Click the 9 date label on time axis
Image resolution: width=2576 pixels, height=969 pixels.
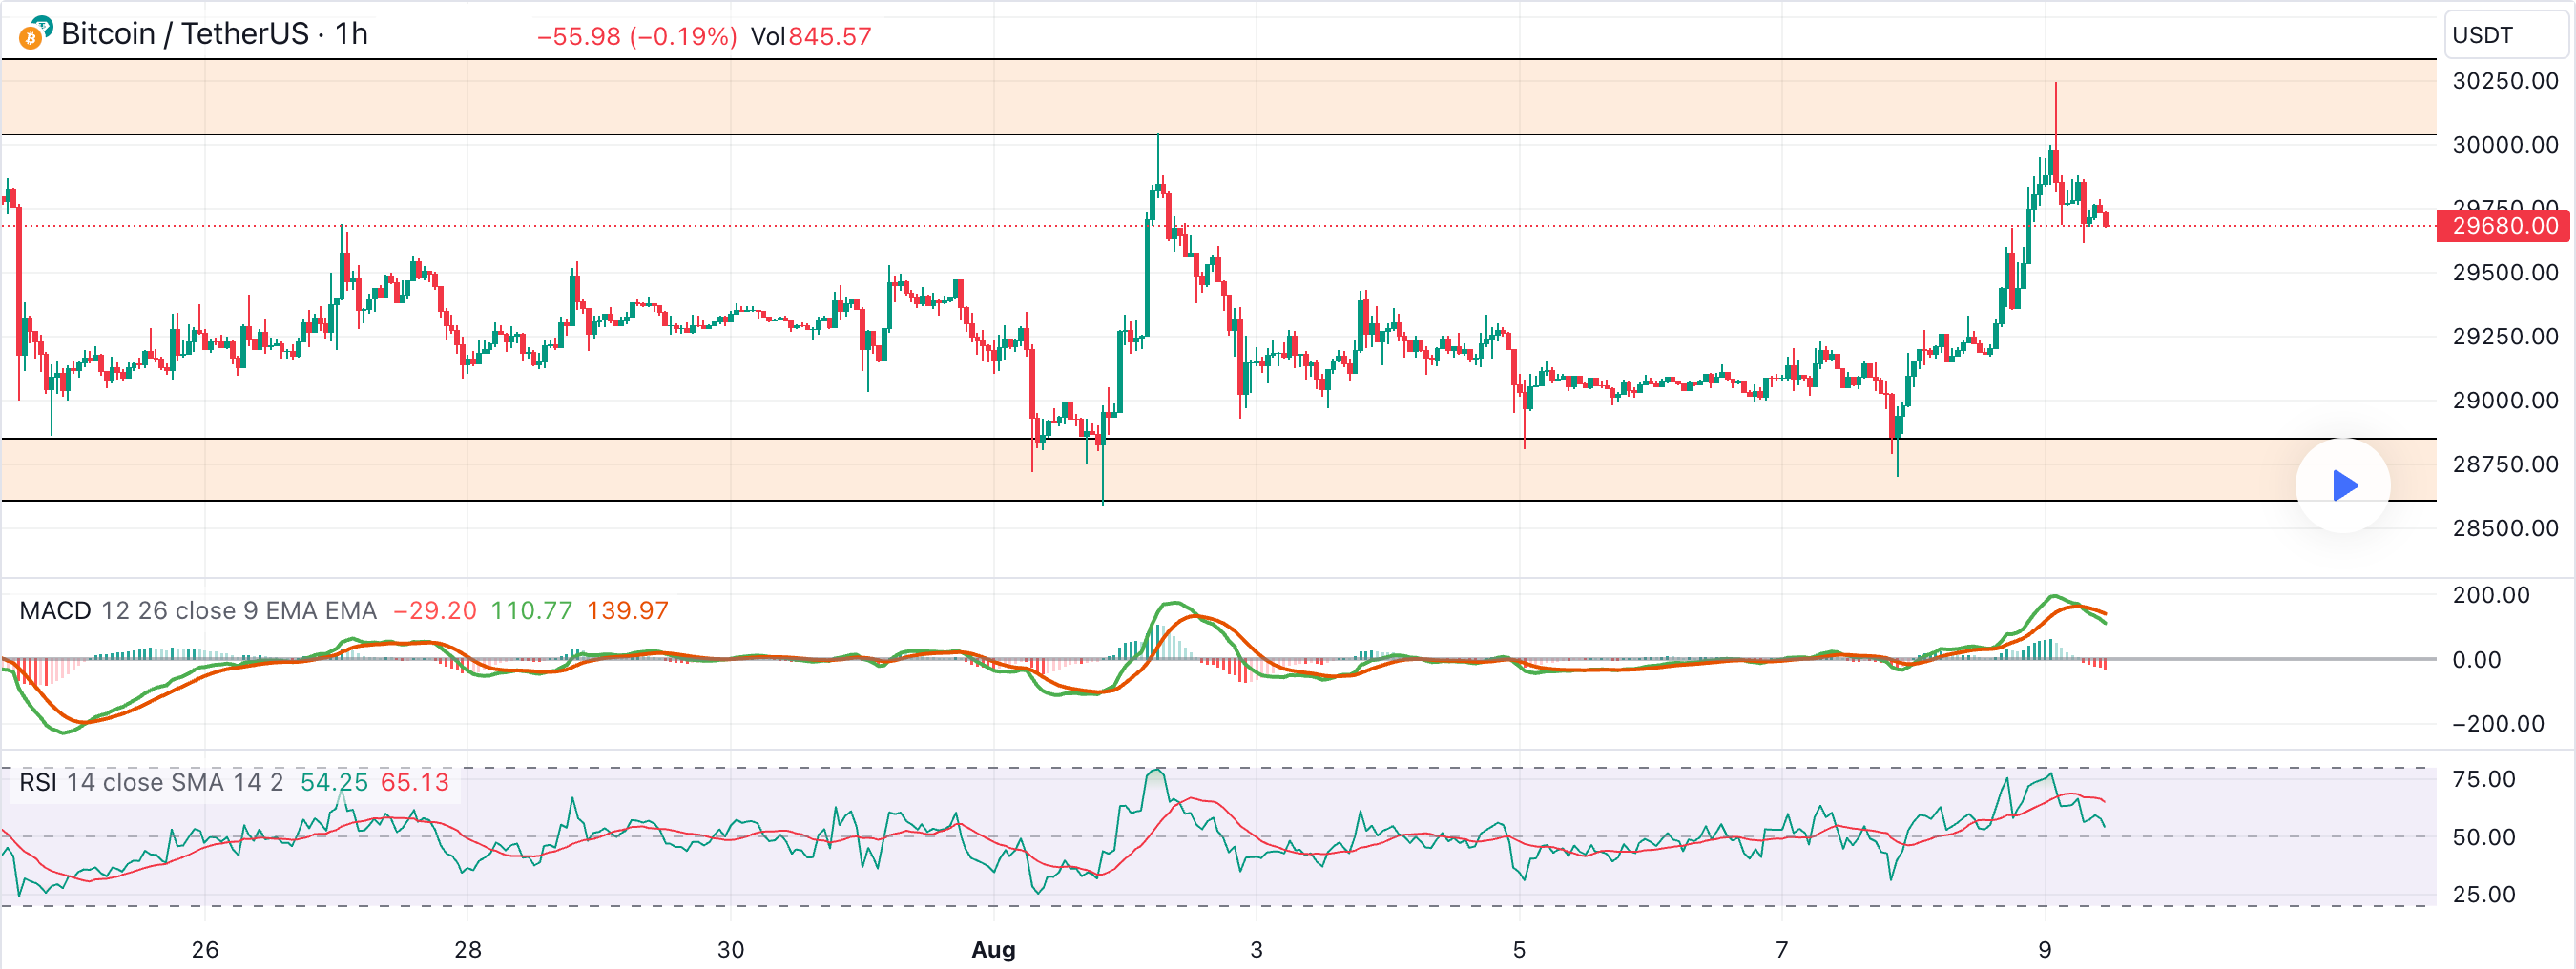[2044, 949]
